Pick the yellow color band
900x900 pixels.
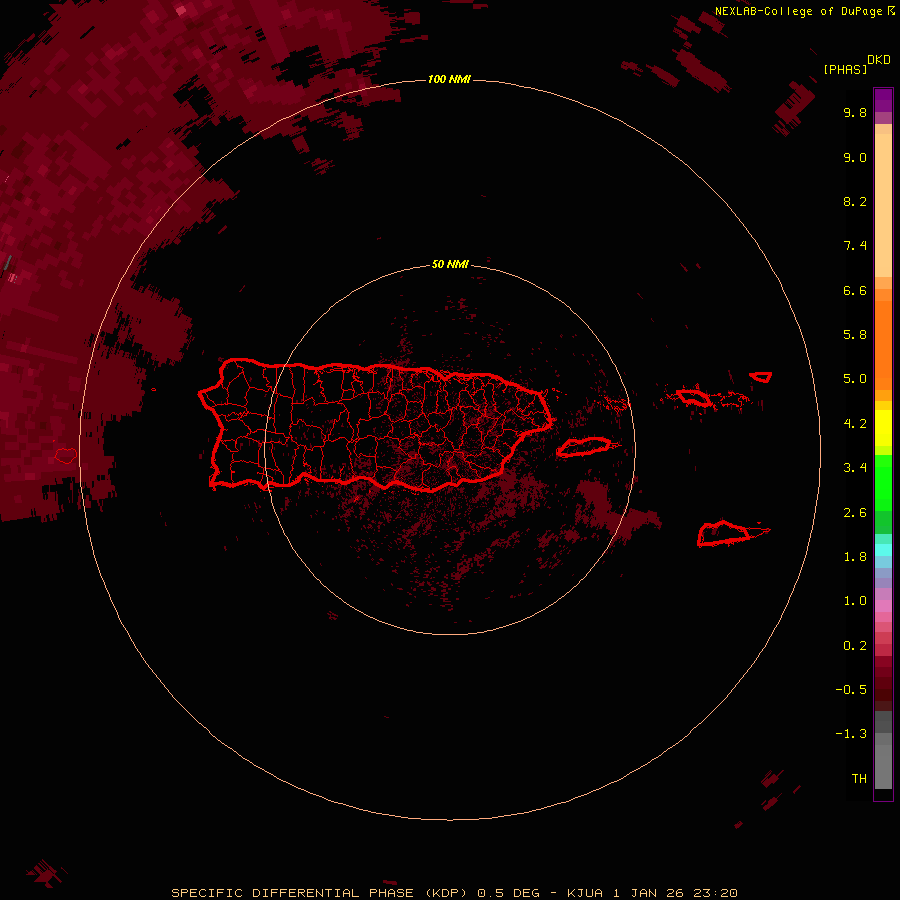pos(883,428)
